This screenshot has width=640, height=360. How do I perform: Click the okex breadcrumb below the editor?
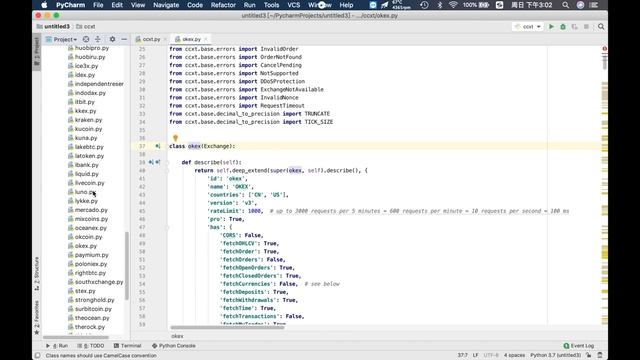pos(177,336)
